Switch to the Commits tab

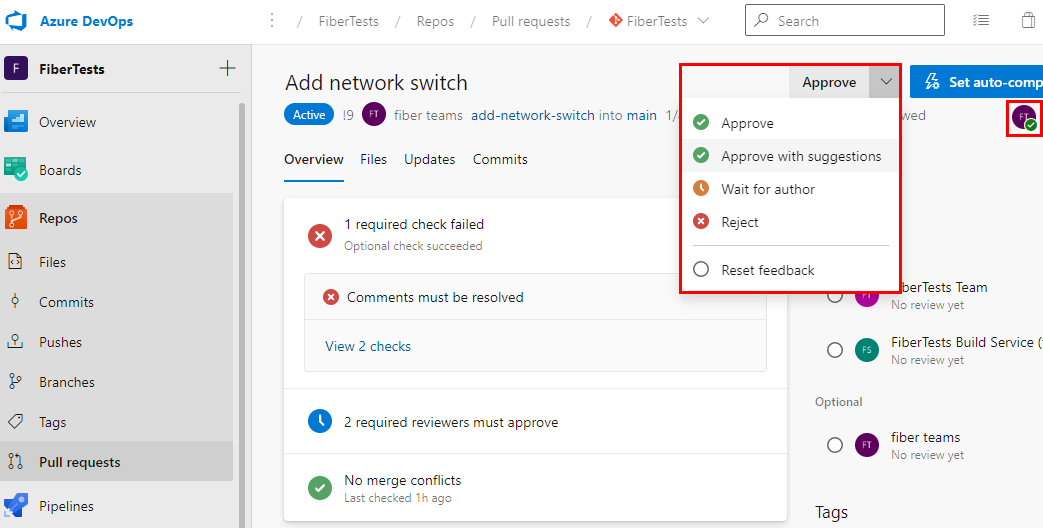tap(500, 159)
